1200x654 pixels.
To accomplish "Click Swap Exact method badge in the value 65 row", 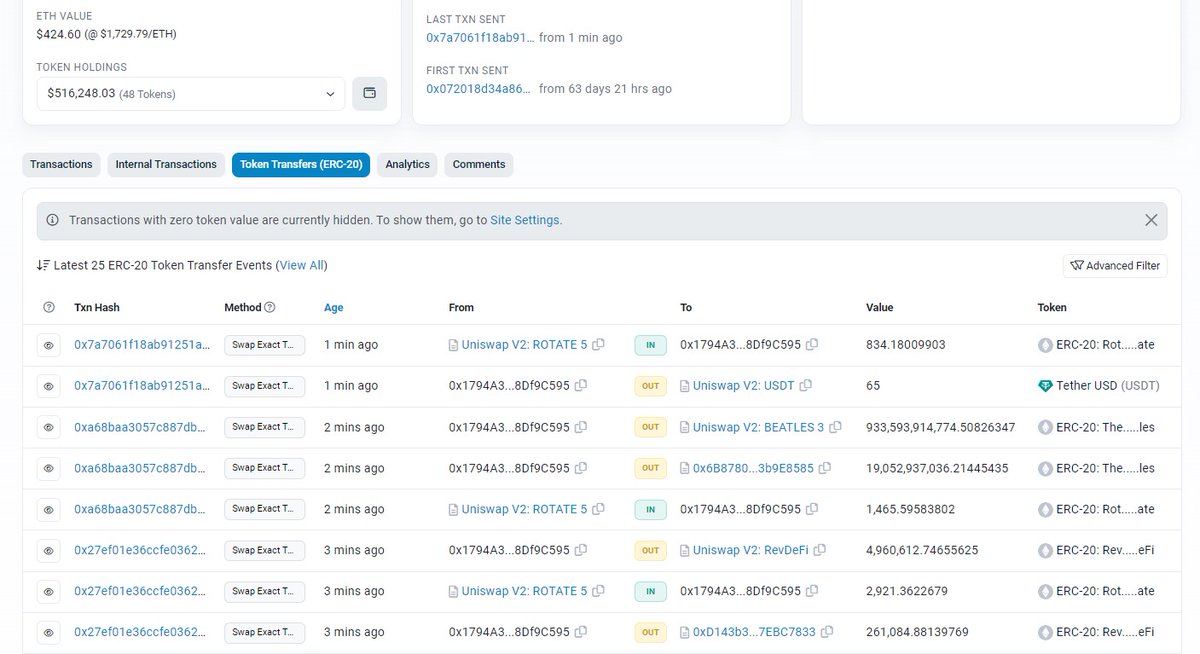I will (264, 386).
